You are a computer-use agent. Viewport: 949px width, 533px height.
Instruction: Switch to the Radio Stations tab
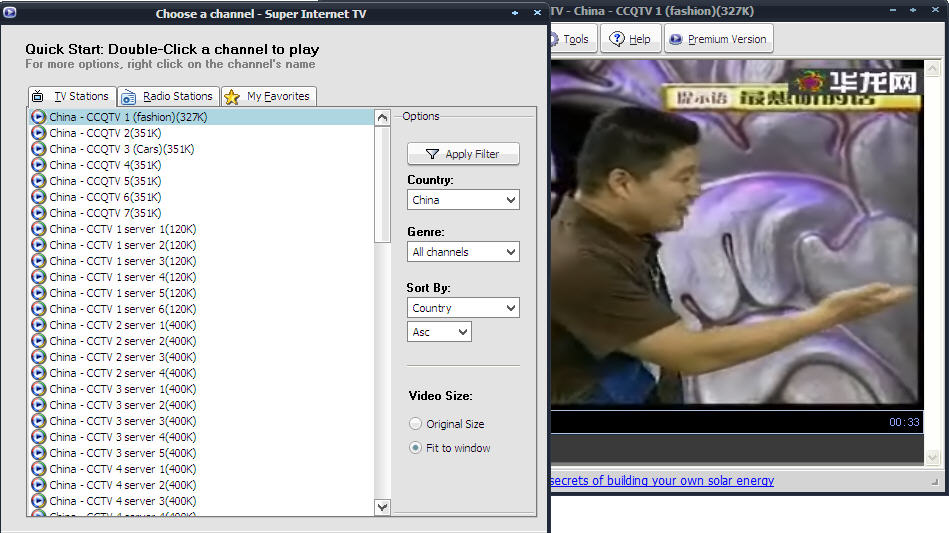[177, 96]
